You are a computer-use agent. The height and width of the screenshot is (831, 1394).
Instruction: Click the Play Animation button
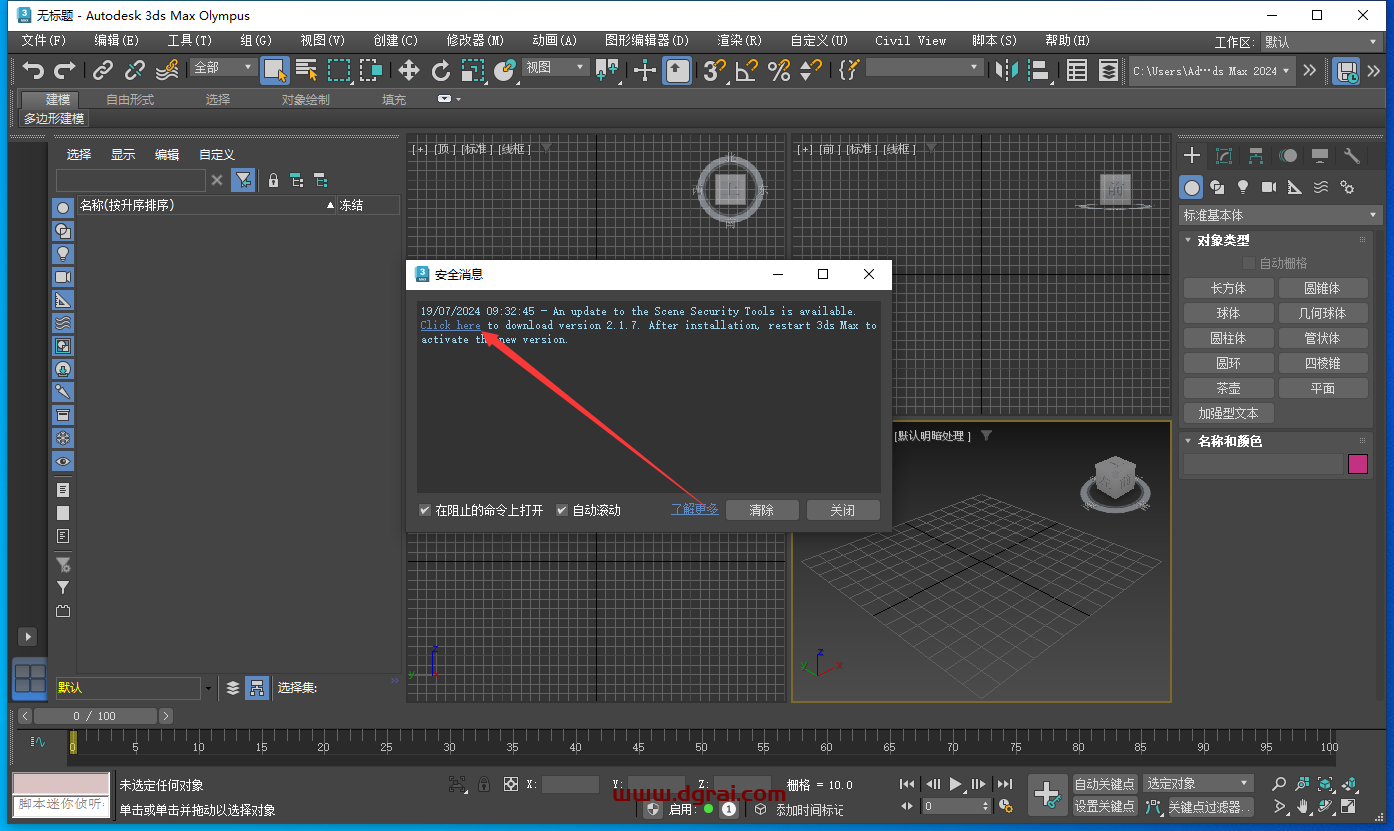(x=955, y=784)
